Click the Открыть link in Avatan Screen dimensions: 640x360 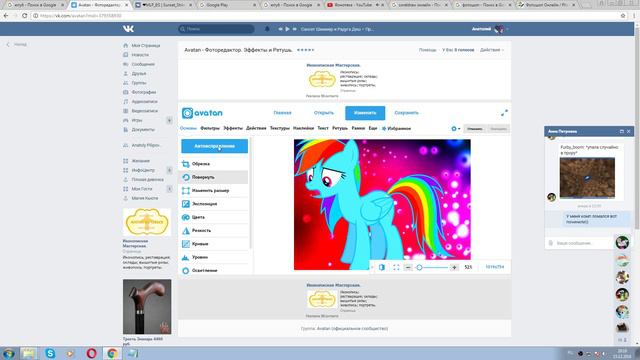coord(324,113)
